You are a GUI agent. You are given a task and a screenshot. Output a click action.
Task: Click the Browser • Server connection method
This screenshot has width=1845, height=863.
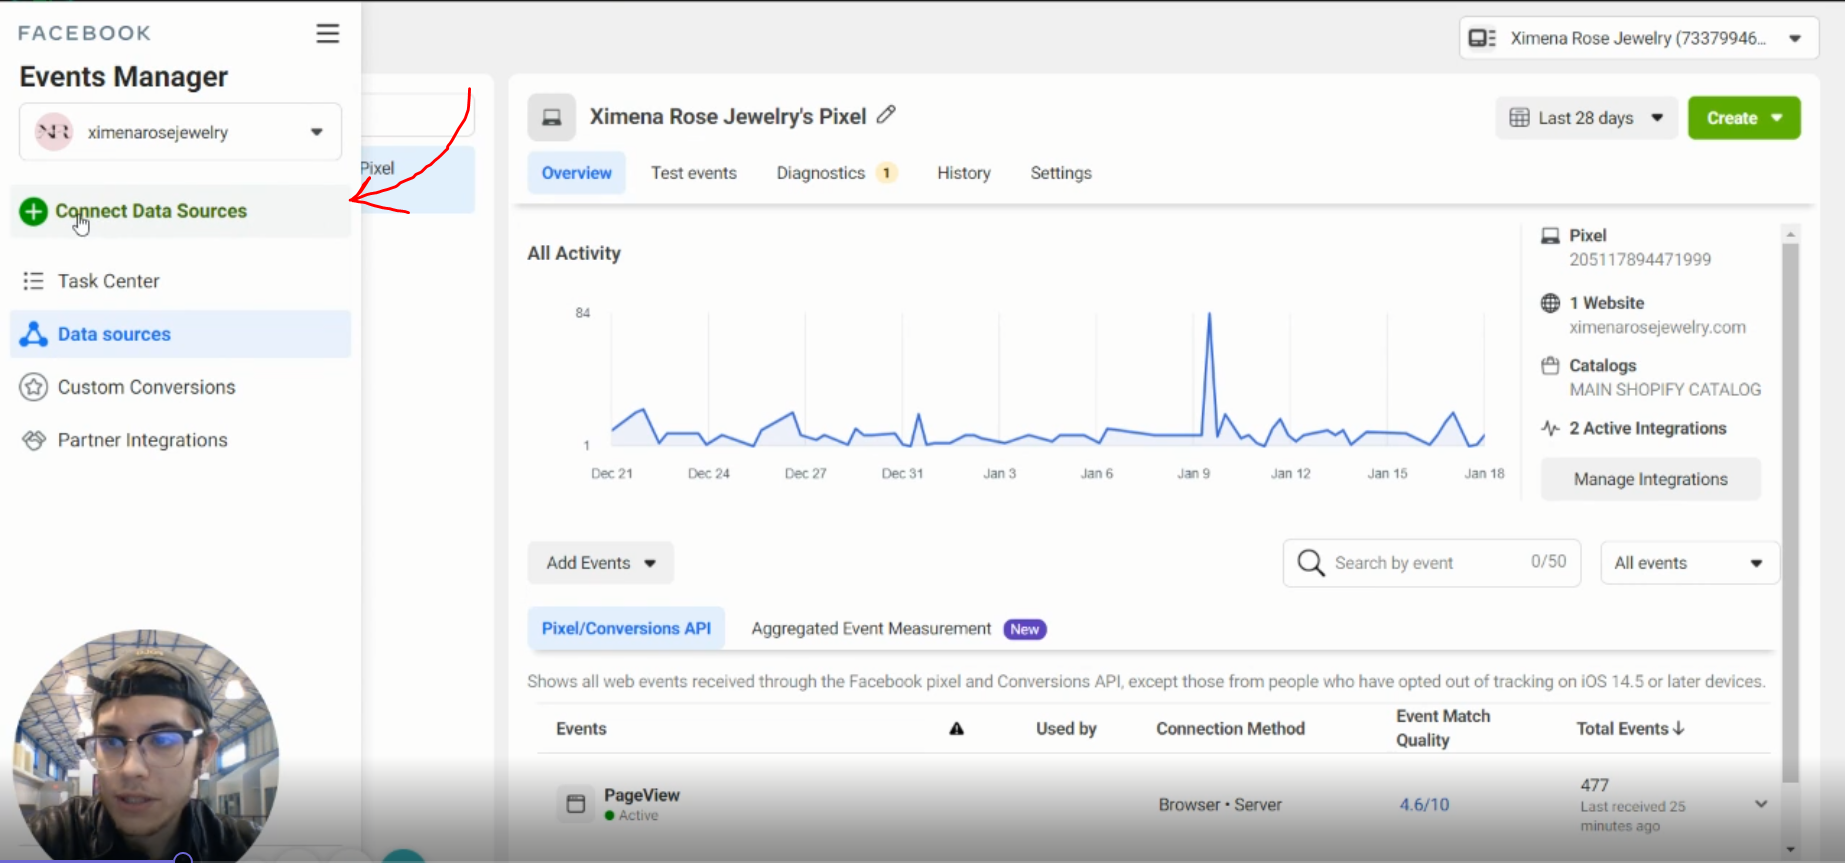coord(1219,804)
